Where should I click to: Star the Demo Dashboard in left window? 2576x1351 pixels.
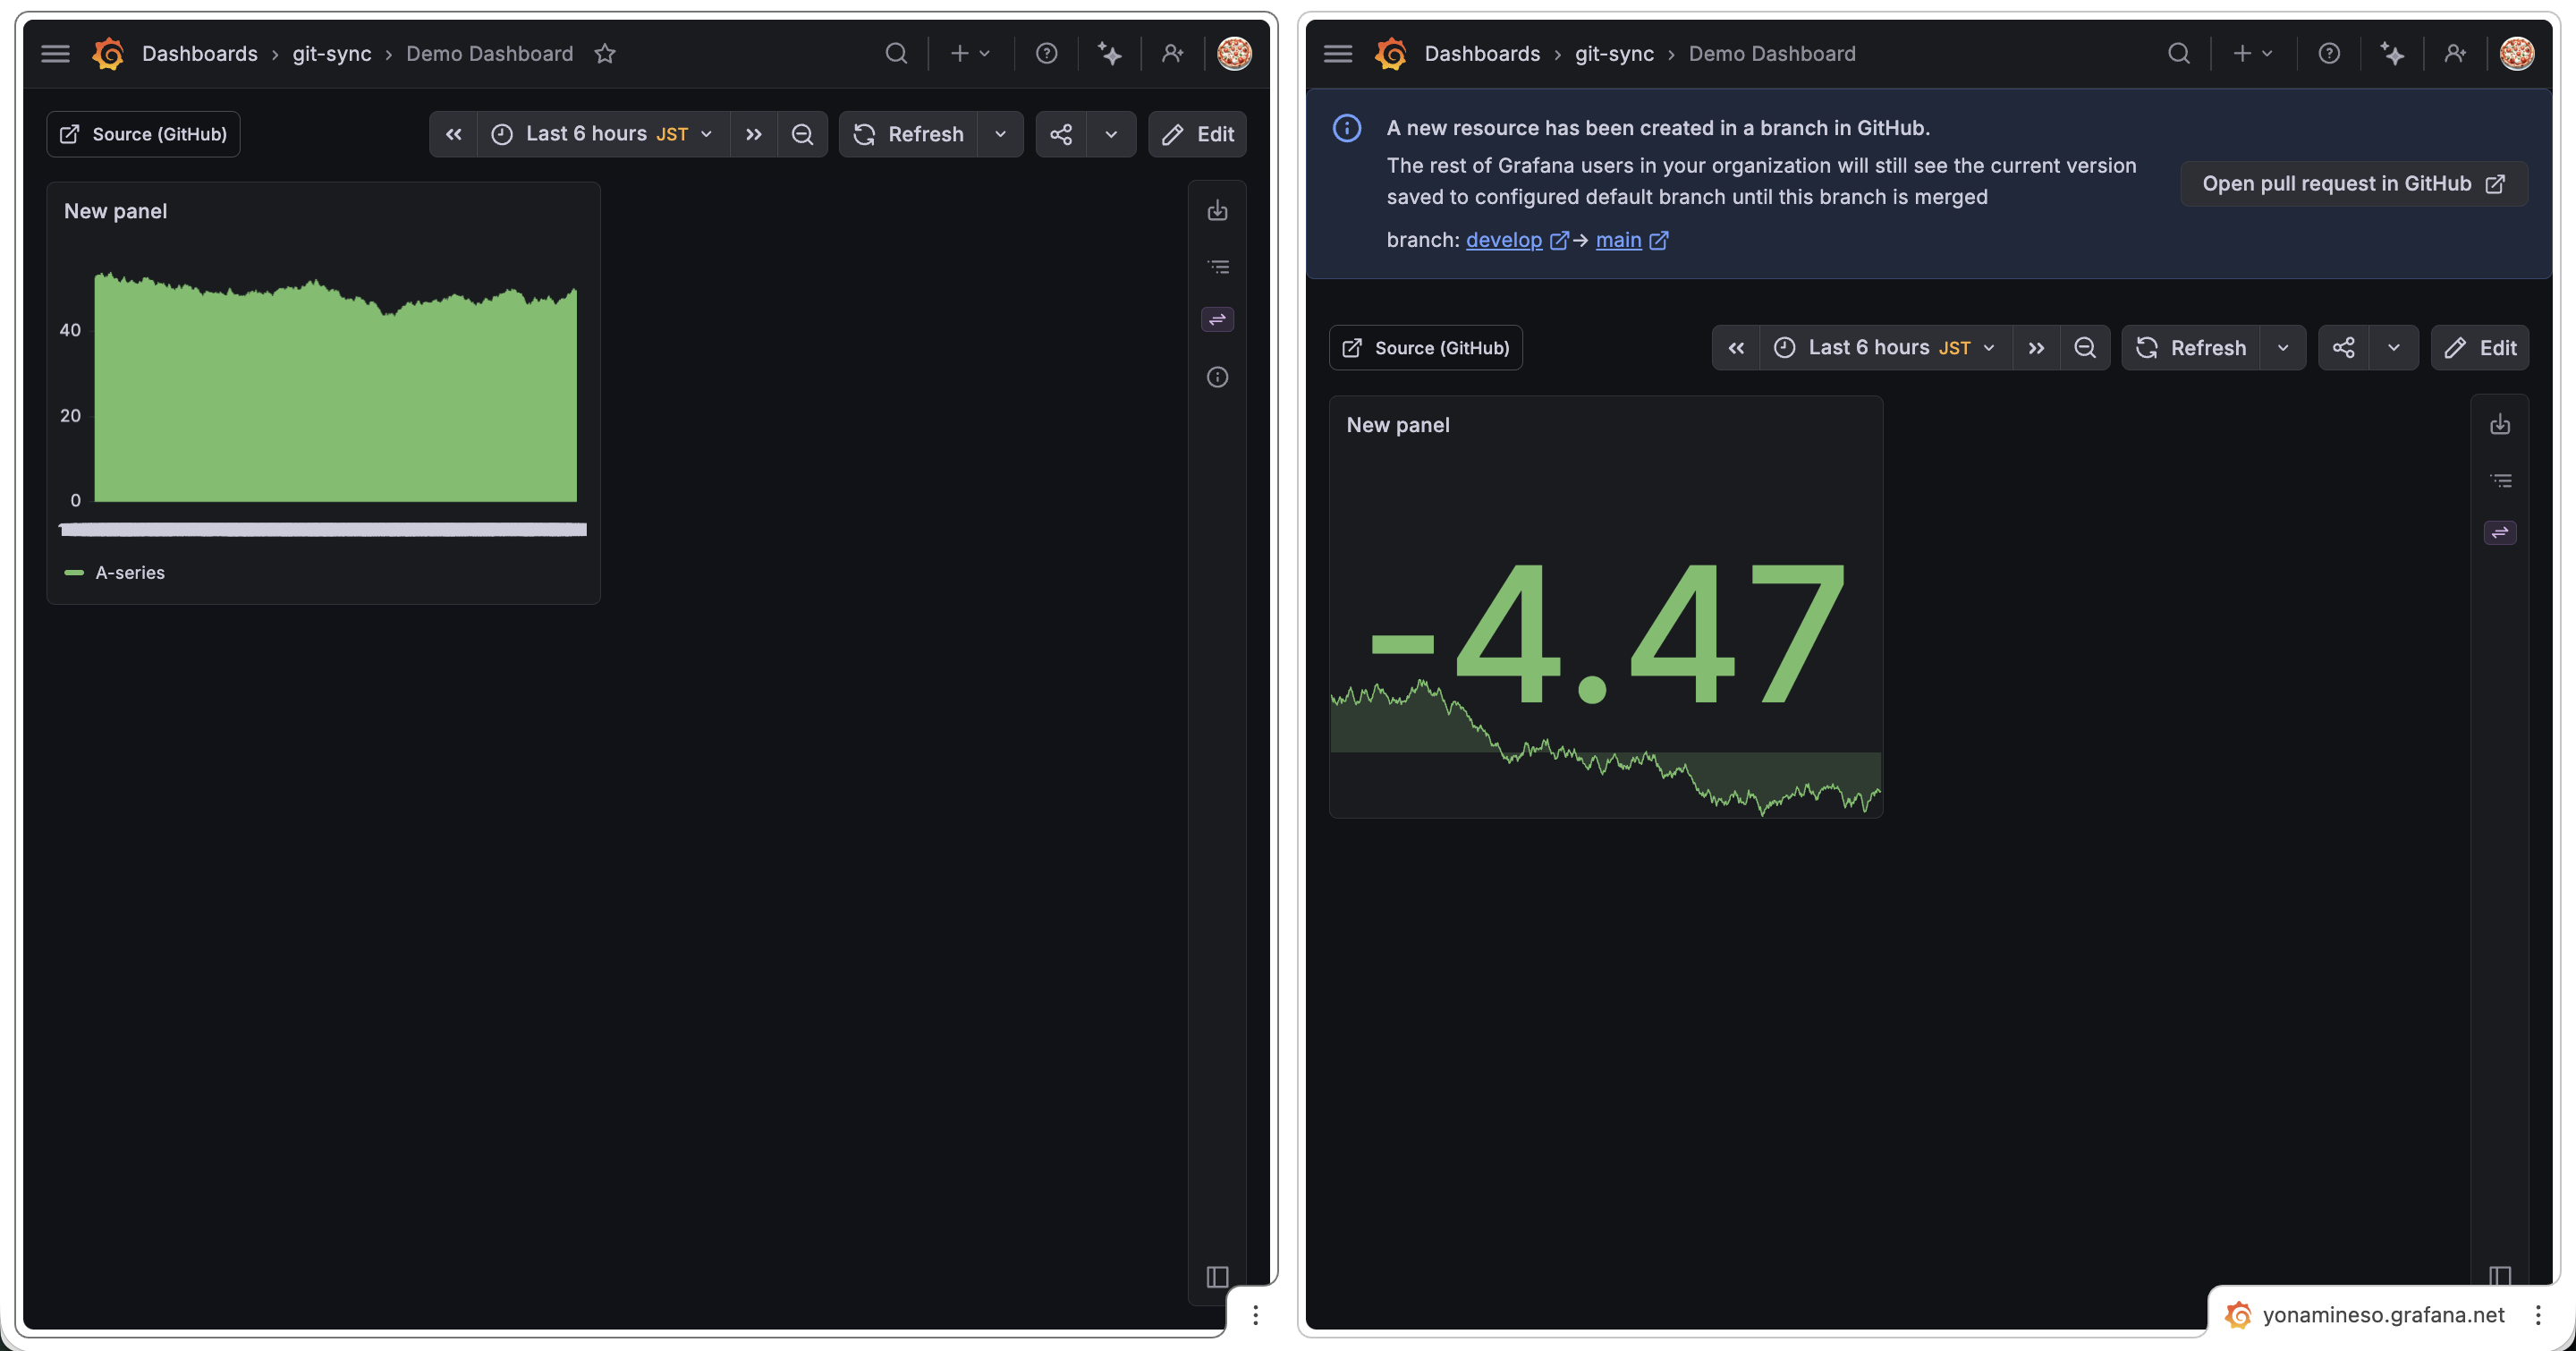[604, 54]
